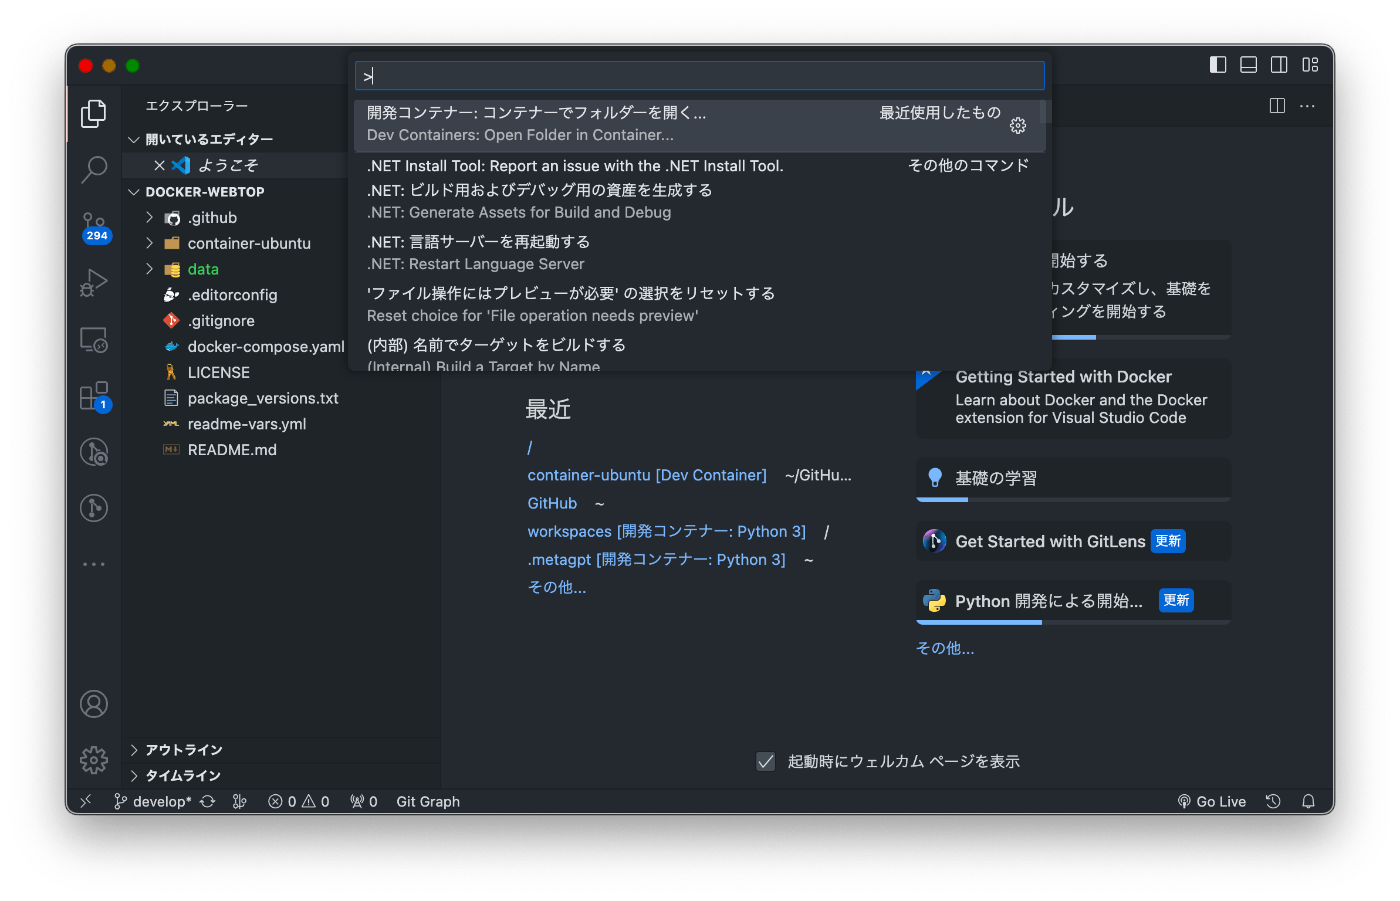Open notifications bell icon
This screenshot has width=1400, height=901.
pos(1308,801)
